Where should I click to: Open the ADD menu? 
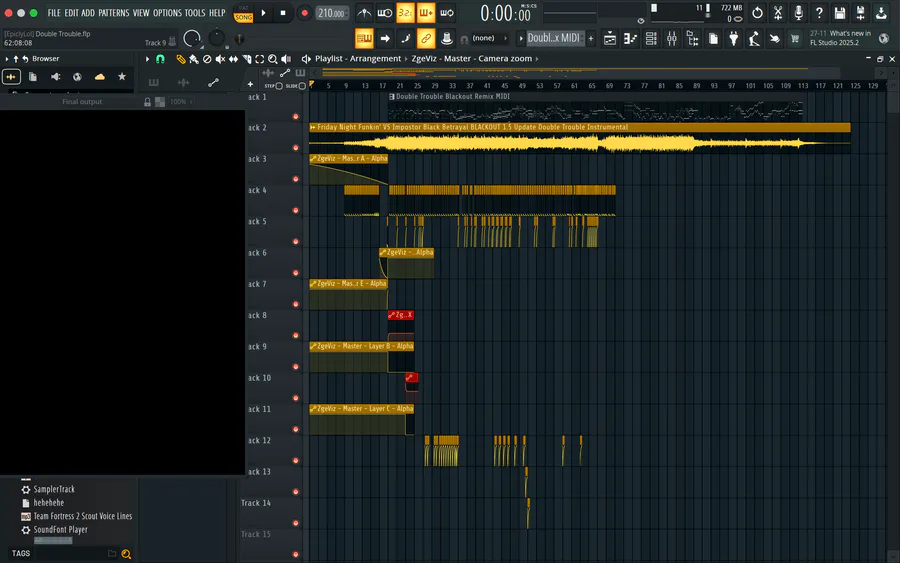[88, 13]
